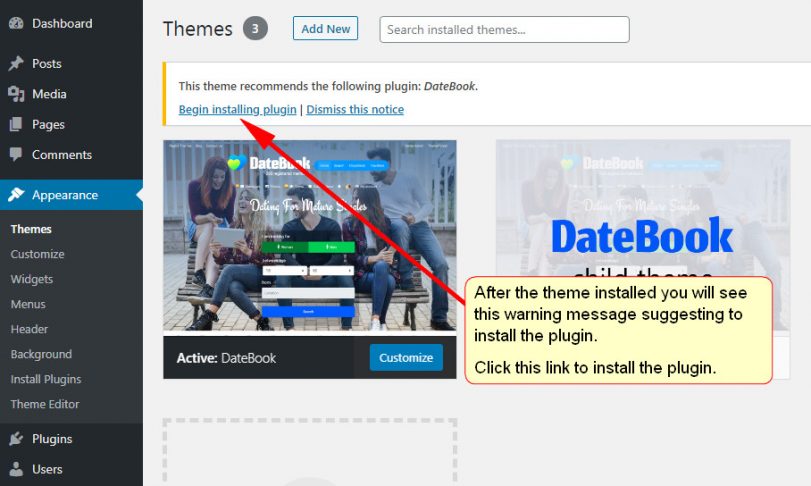The height and width of the screenshot is (486, 811).
Task: Click the Begin installing plugin link
Action: pos(237,110)
